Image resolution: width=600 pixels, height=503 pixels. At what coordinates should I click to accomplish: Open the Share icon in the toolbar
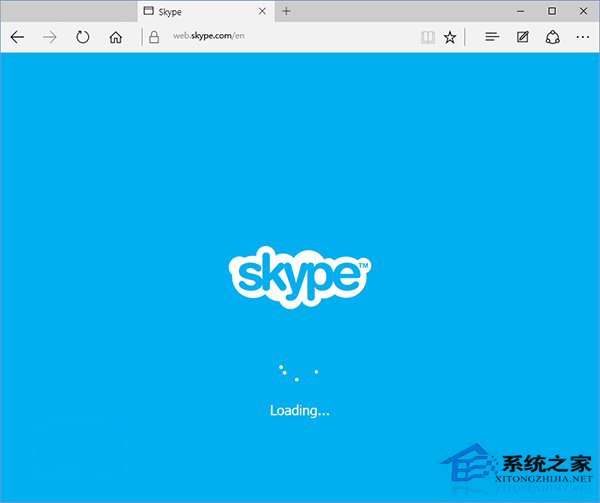pyautogui.click(x=552, y=37)
